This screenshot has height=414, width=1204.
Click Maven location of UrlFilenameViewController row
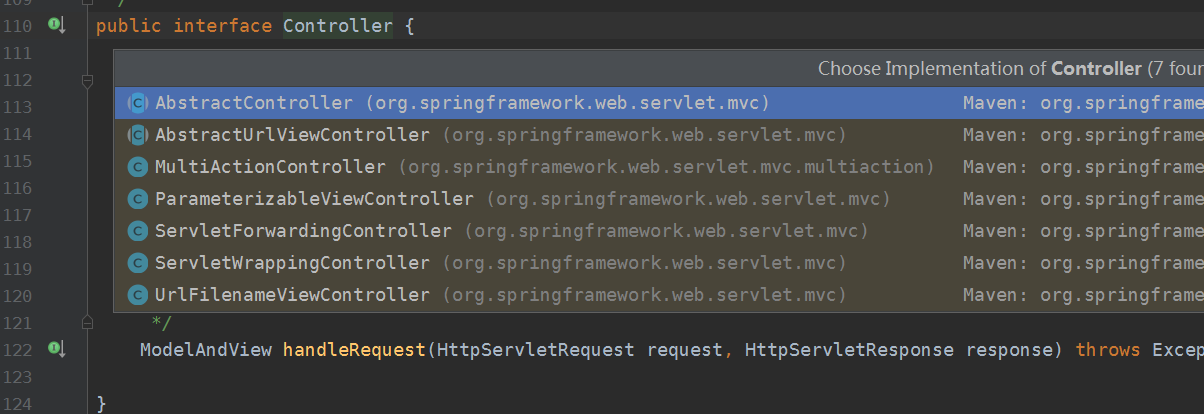pos(1083,295)
